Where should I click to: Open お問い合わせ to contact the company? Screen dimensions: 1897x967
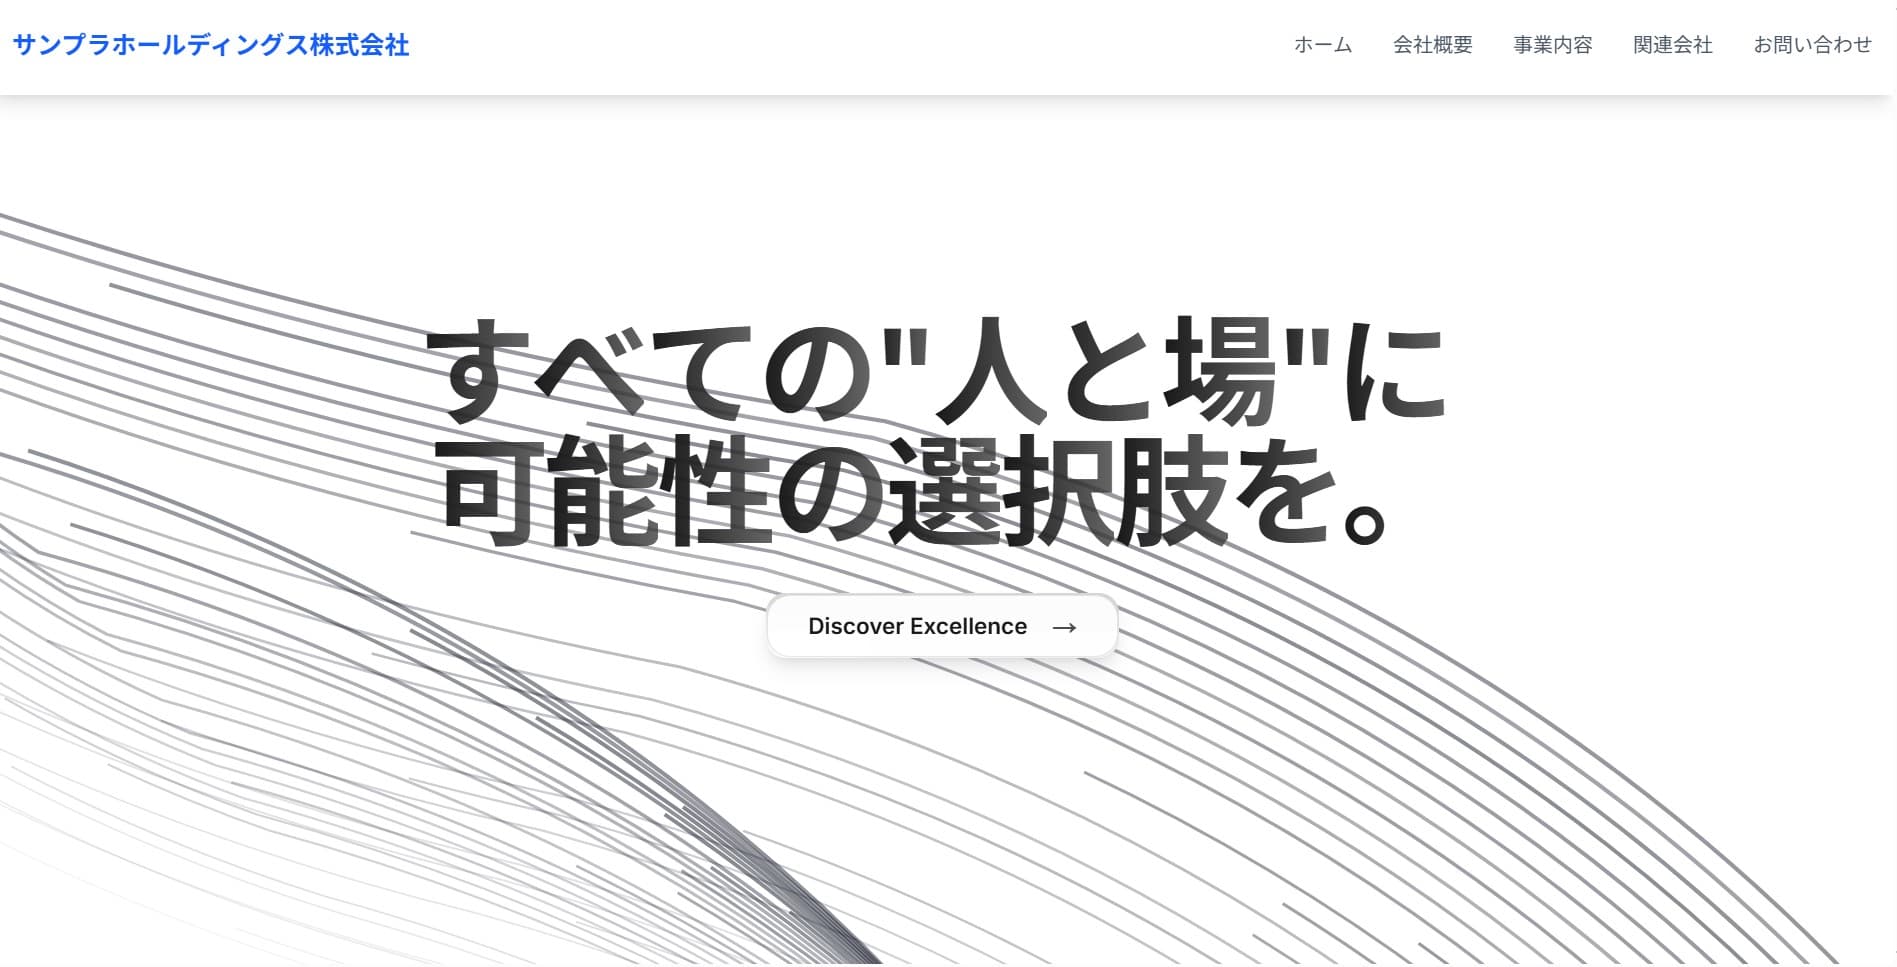[x=1814, y=45]
